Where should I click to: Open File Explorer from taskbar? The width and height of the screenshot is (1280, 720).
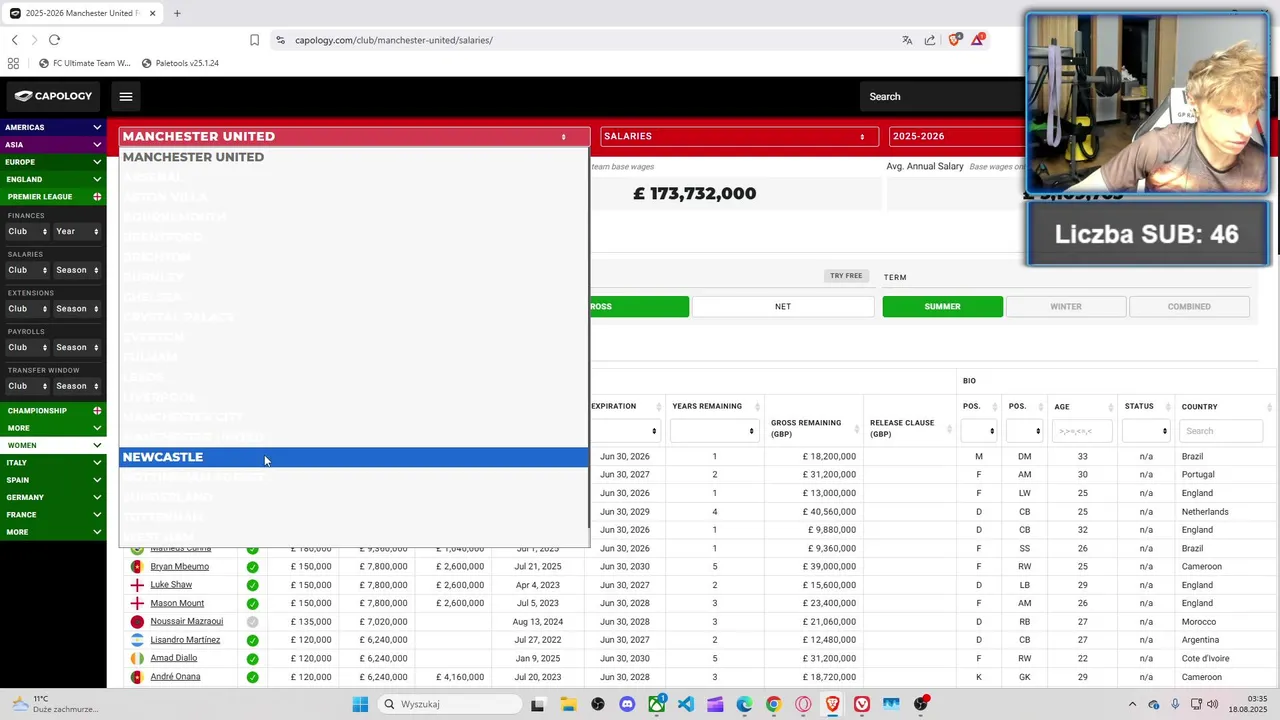(568, 704)
